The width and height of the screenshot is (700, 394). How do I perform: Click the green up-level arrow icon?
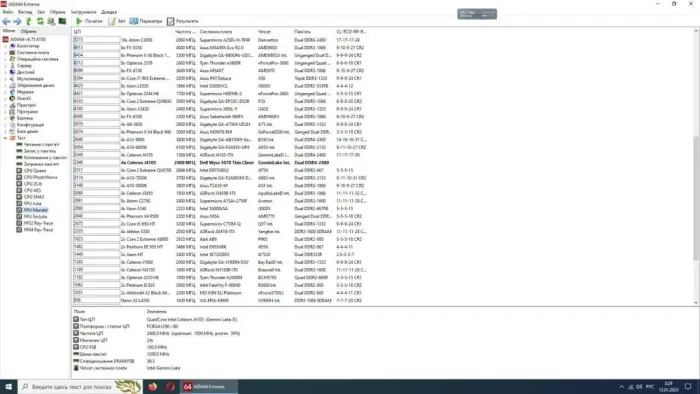coord(29,21)
